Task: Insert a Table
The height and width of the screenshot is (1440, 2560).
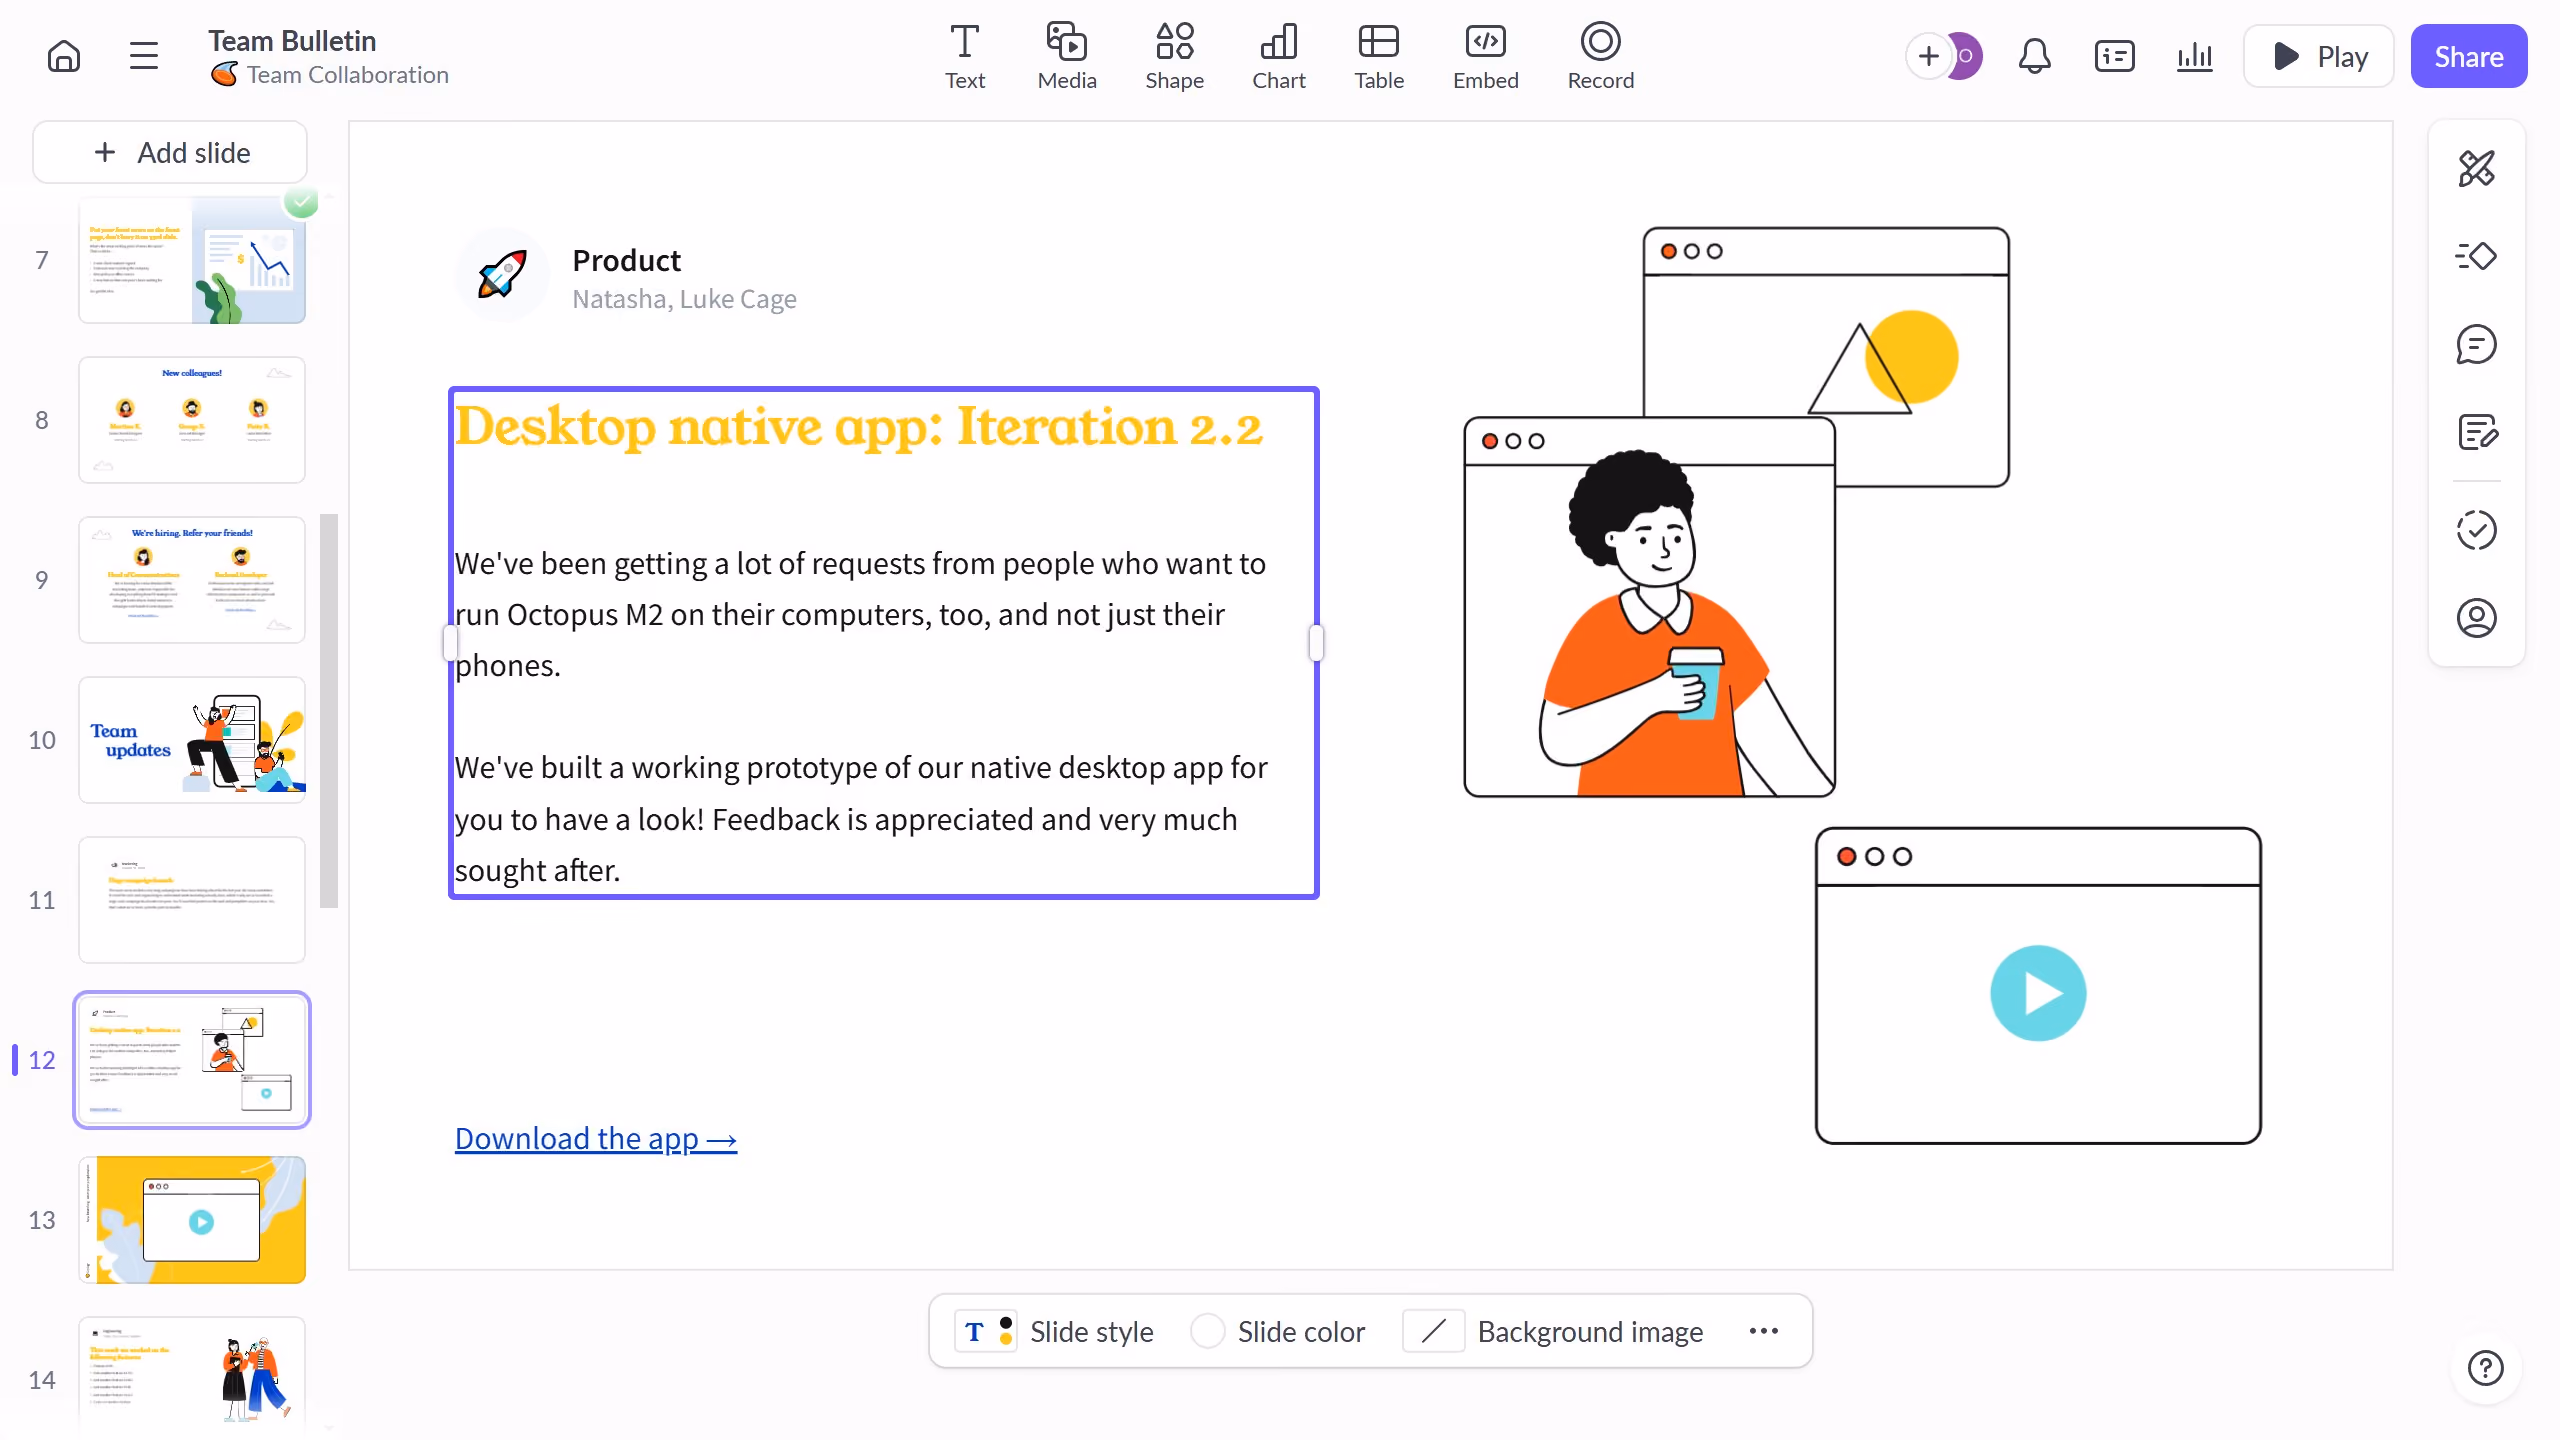Action: tap(1379, 57)
